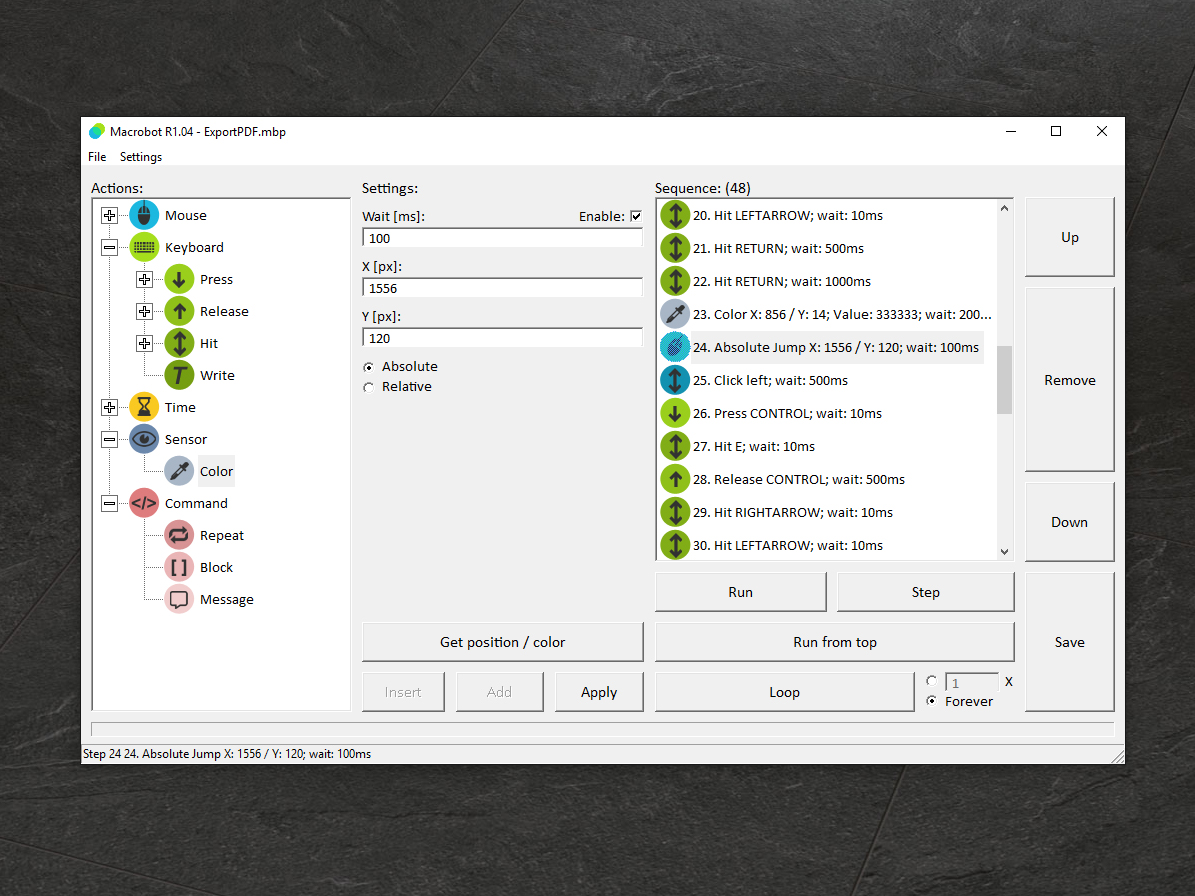The width and height of the screenshot is (1195, 896).
Task: Toggle the Enable checkbox
Action: [636, 216]
